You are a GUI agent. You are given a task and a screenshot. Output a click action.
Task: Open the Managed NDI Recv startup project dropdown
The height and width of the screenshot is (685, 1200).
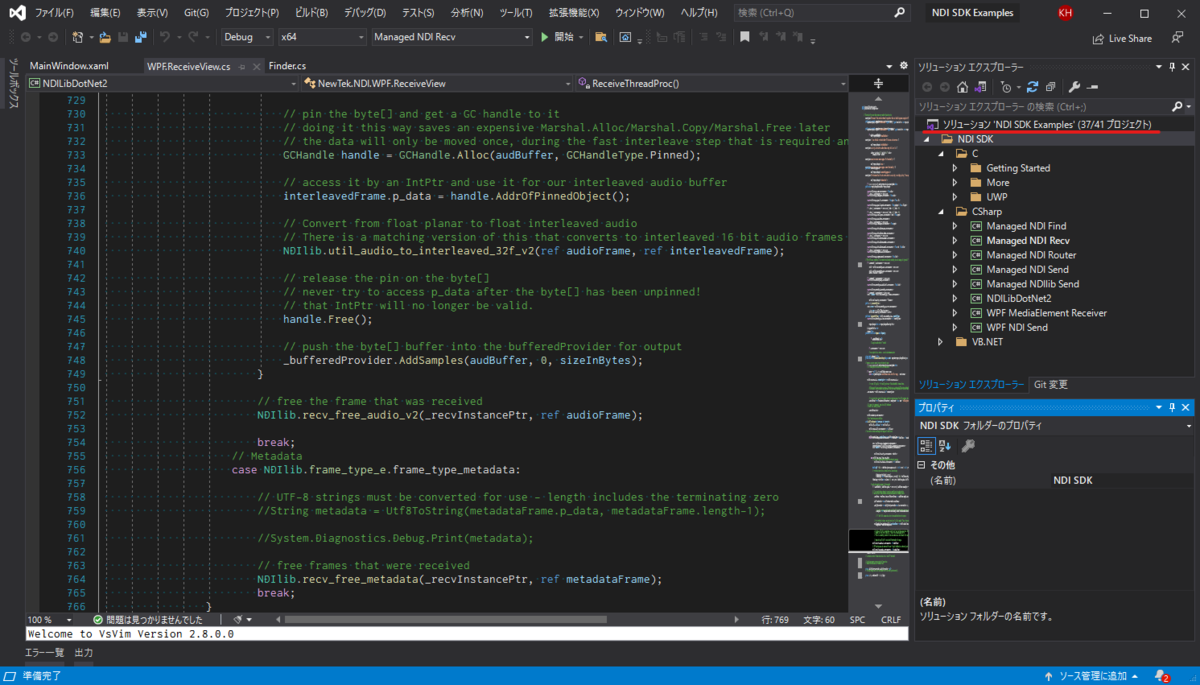click(x=451, y=37)
